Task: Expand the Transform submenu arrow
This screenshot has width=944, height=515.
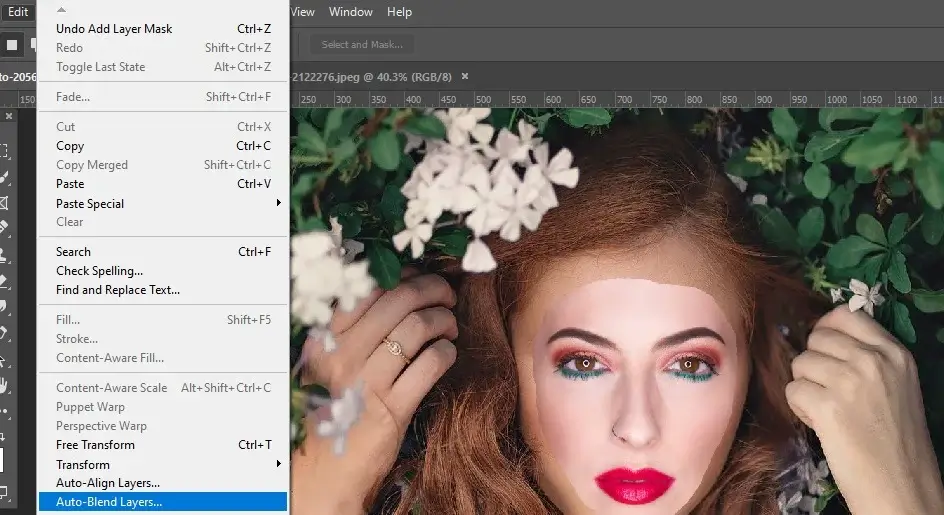Action: click(x=278, y=464)
